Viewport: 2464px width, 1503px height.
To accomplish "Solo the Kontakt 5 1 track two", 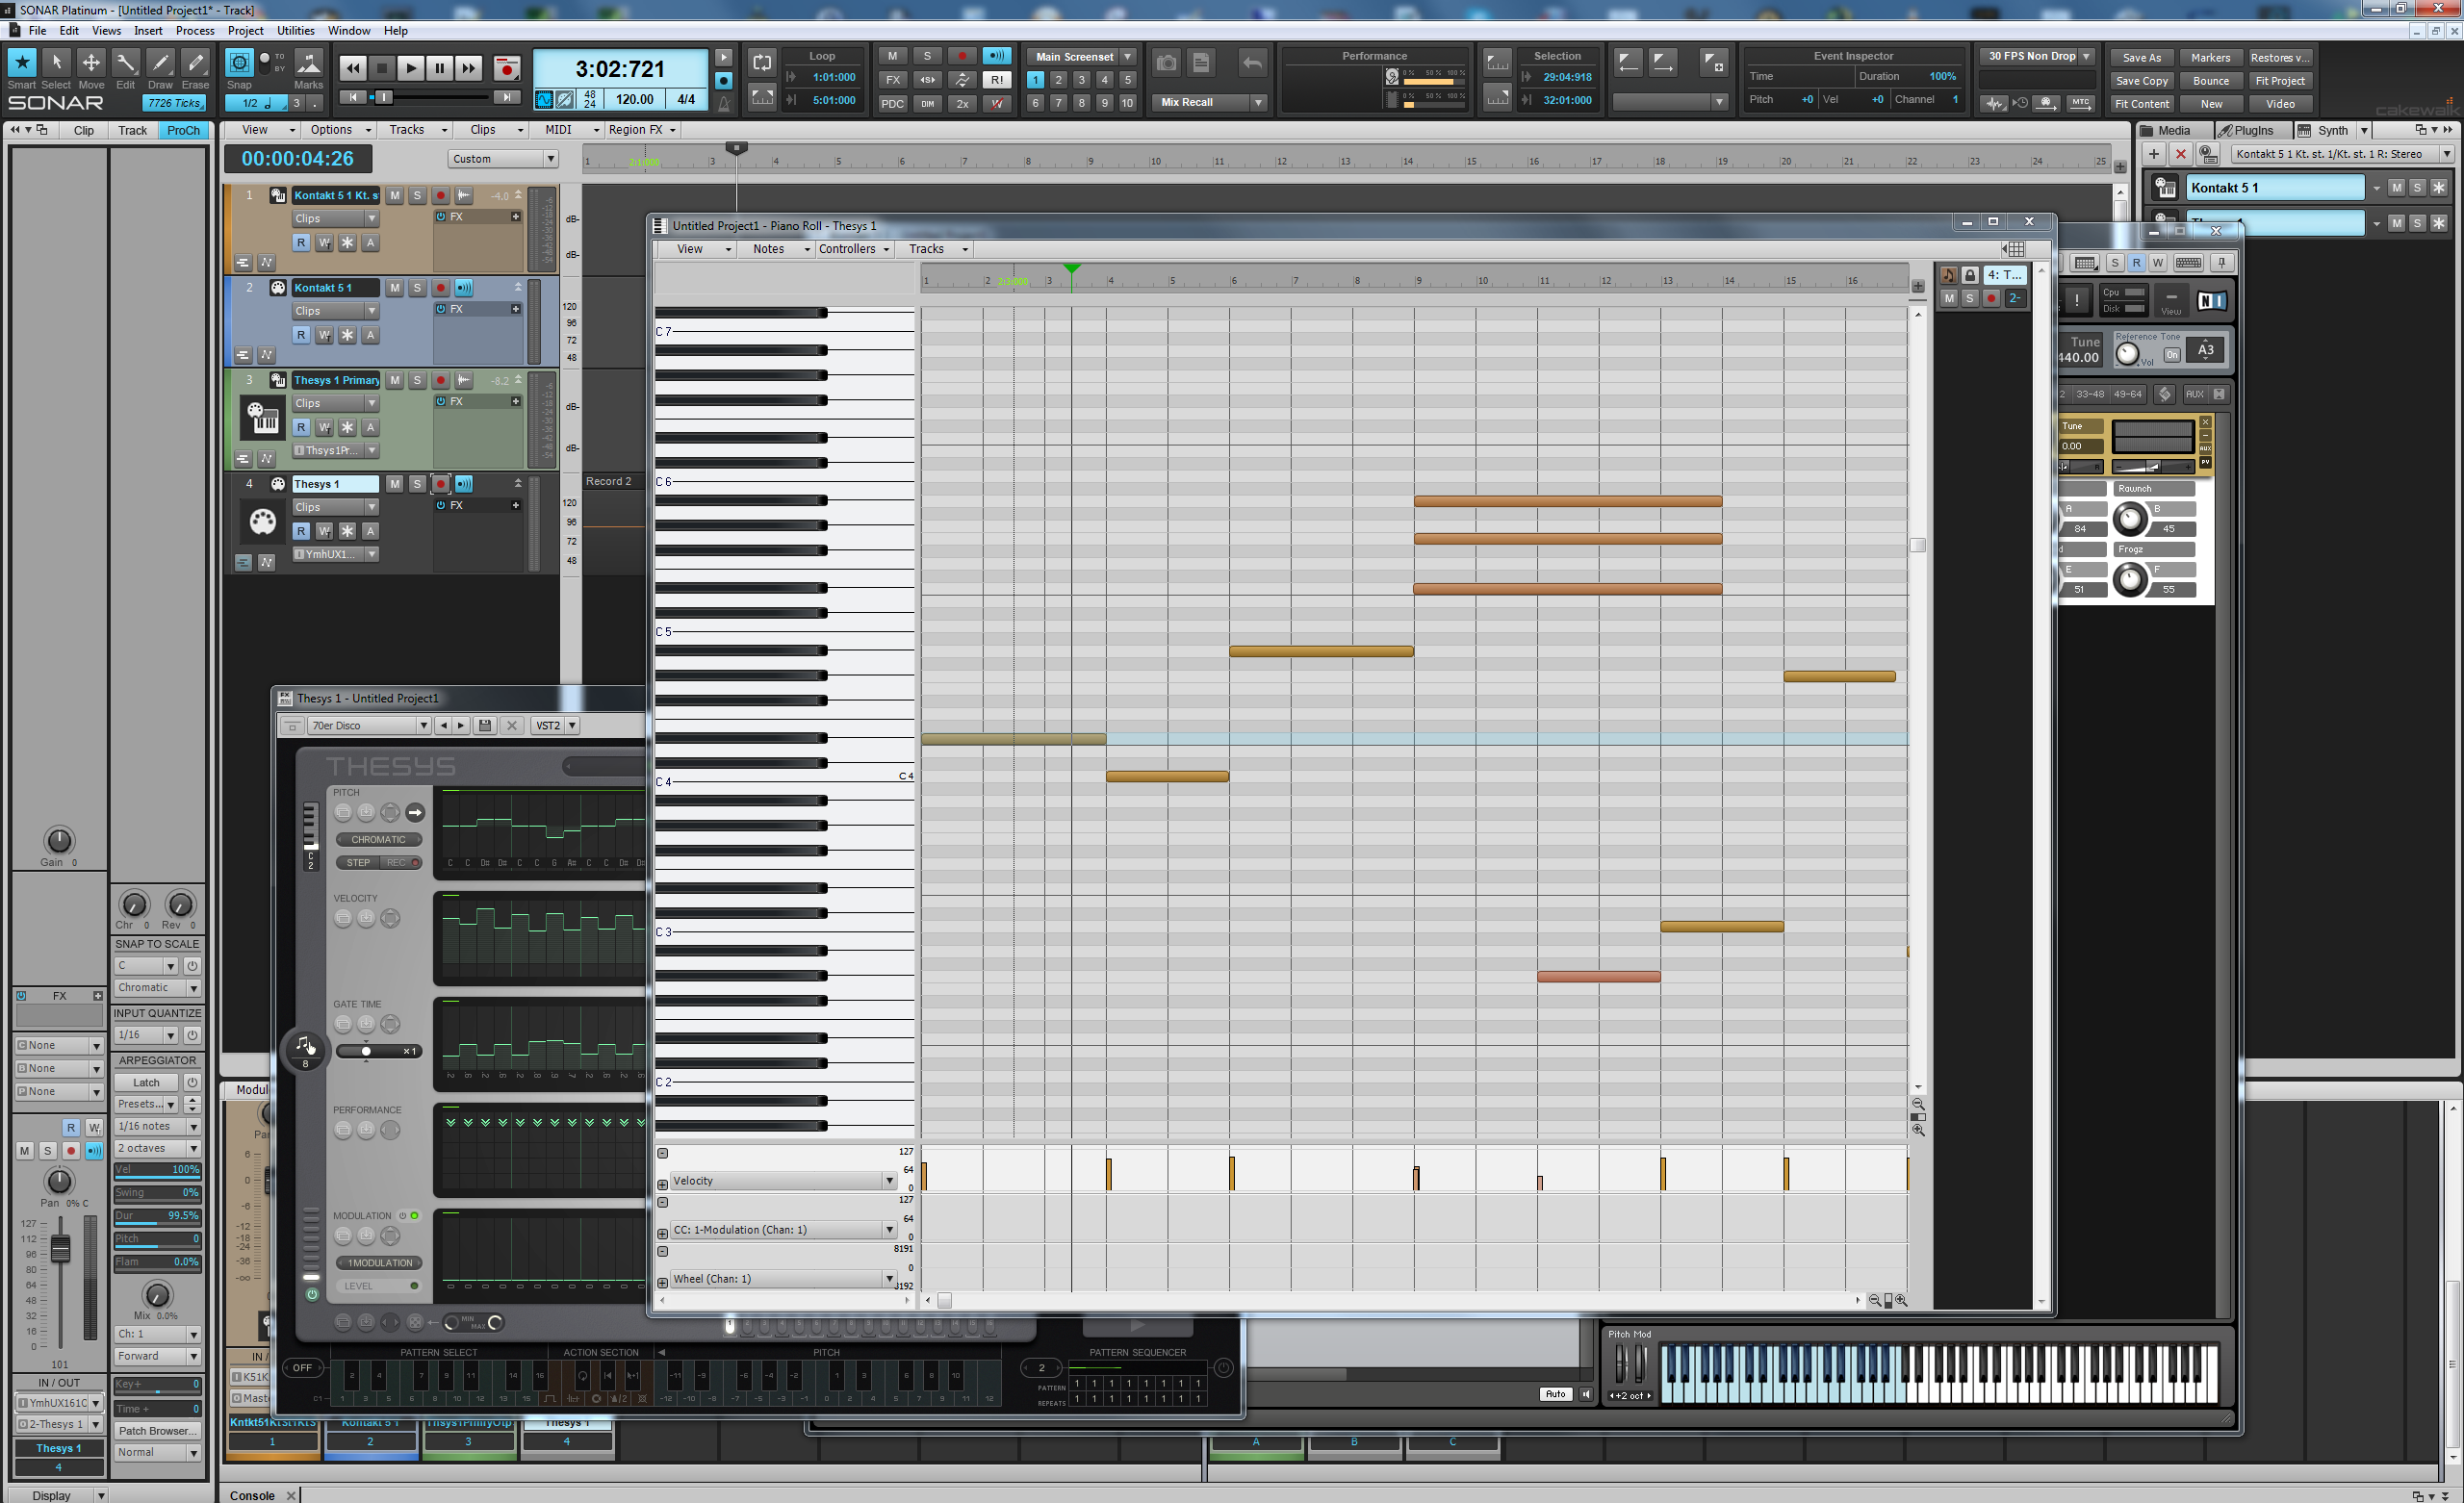I will tap(417, 288).
